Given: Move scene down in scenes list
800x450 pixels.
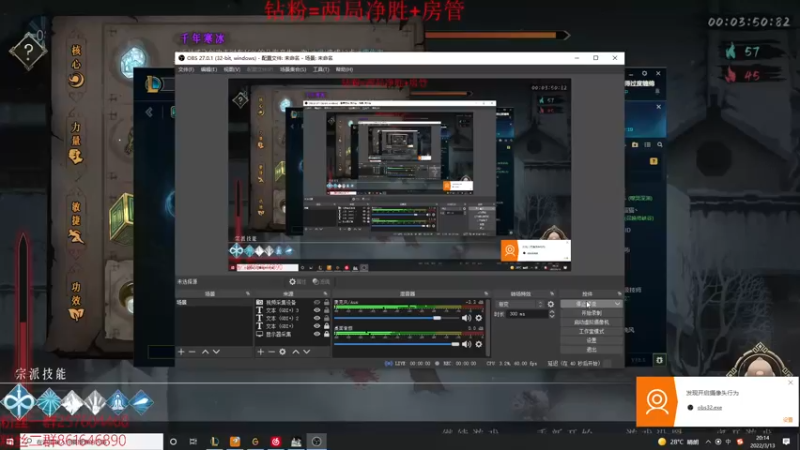Looking at the screenshot, I should [x=216, y=352].
